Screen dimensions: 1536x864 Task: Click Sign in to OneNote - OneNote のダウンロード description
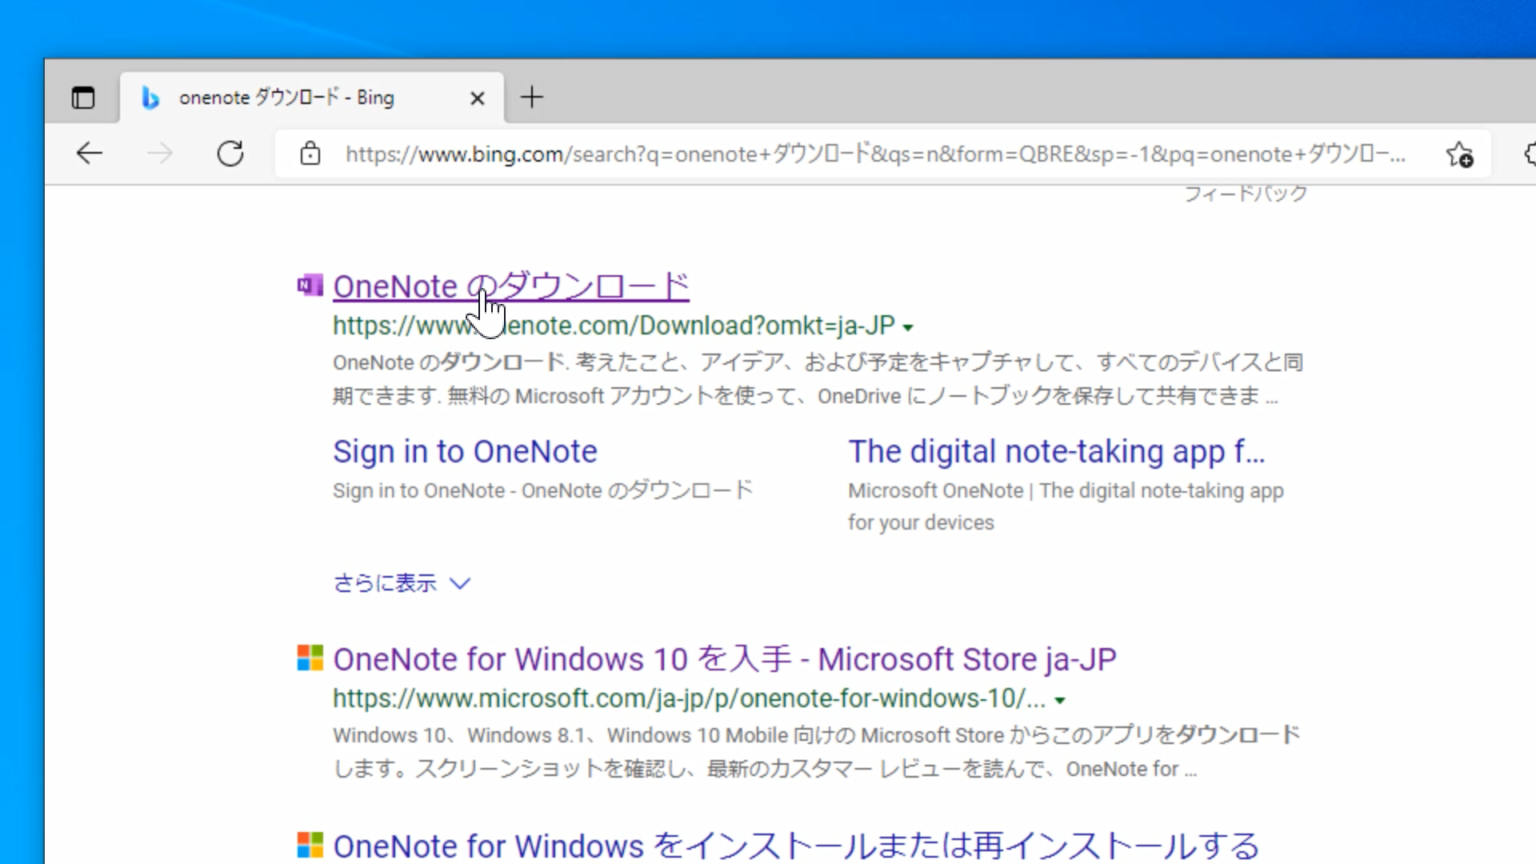[542, 490]
